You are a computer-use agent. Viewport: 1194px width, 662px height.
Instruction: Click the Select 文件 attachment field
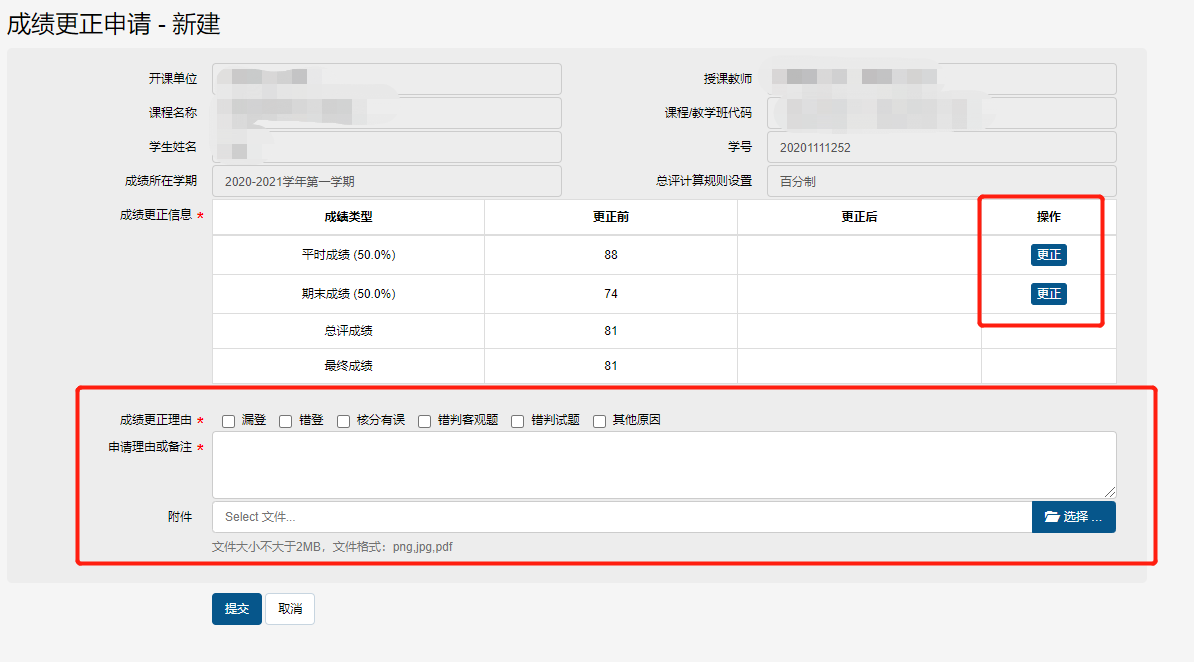click(622, 517)
